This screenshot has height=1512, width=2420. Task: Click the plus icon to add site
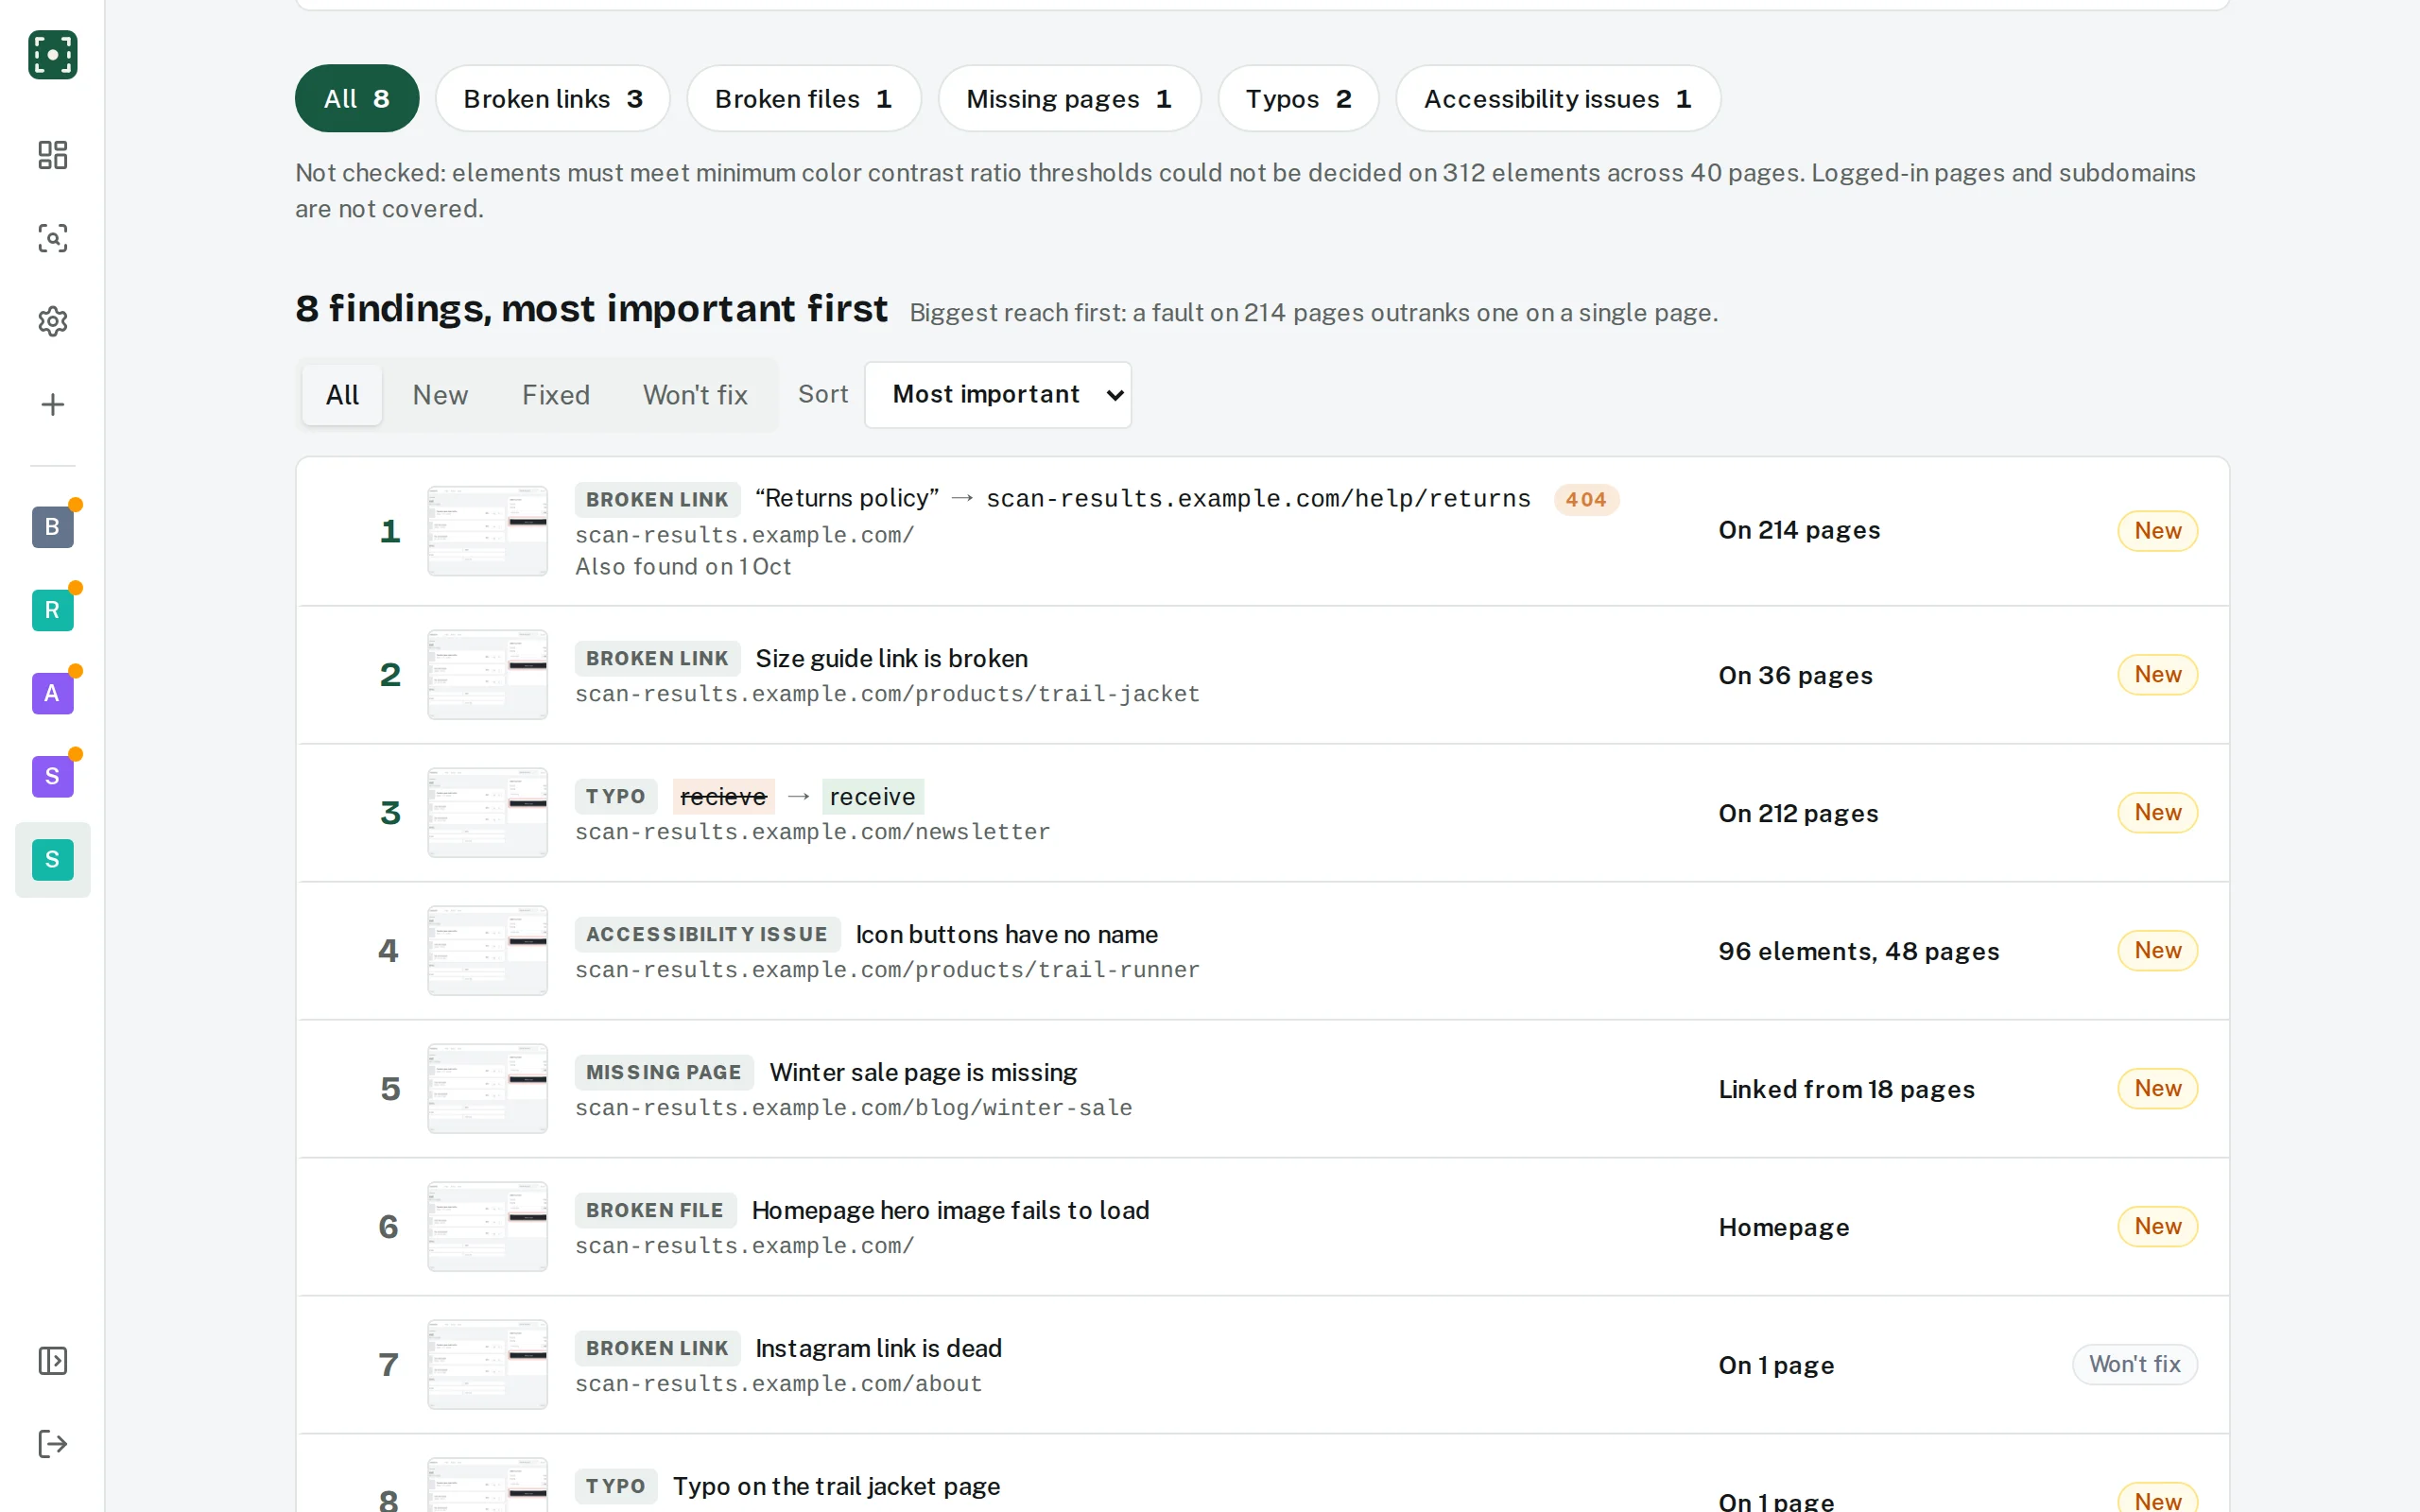click(52, 404)
